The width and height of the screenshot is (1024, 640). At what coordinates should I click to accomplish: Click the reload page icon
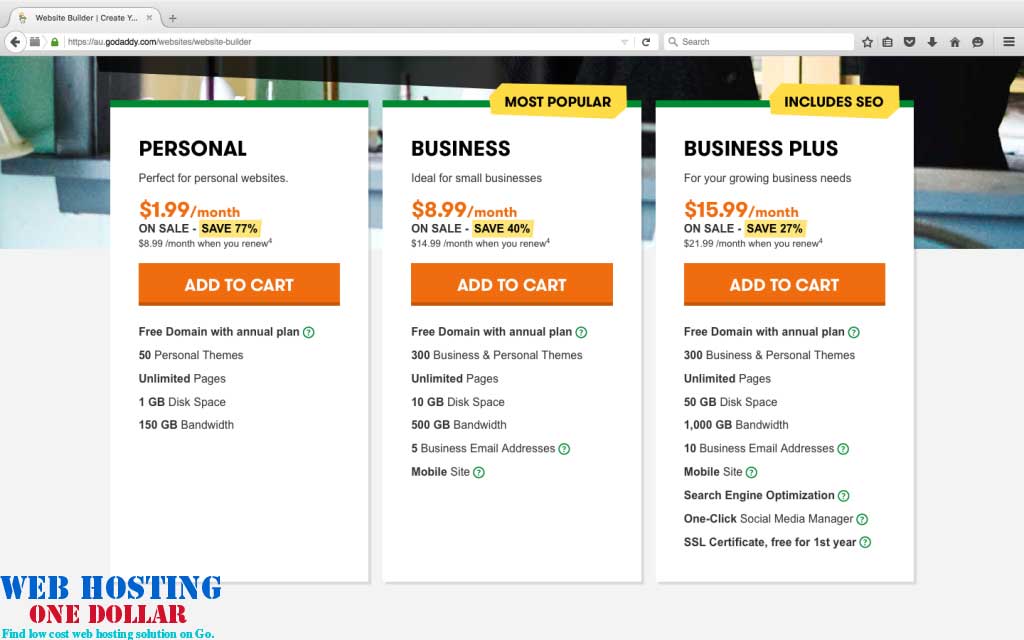[646, 42]
